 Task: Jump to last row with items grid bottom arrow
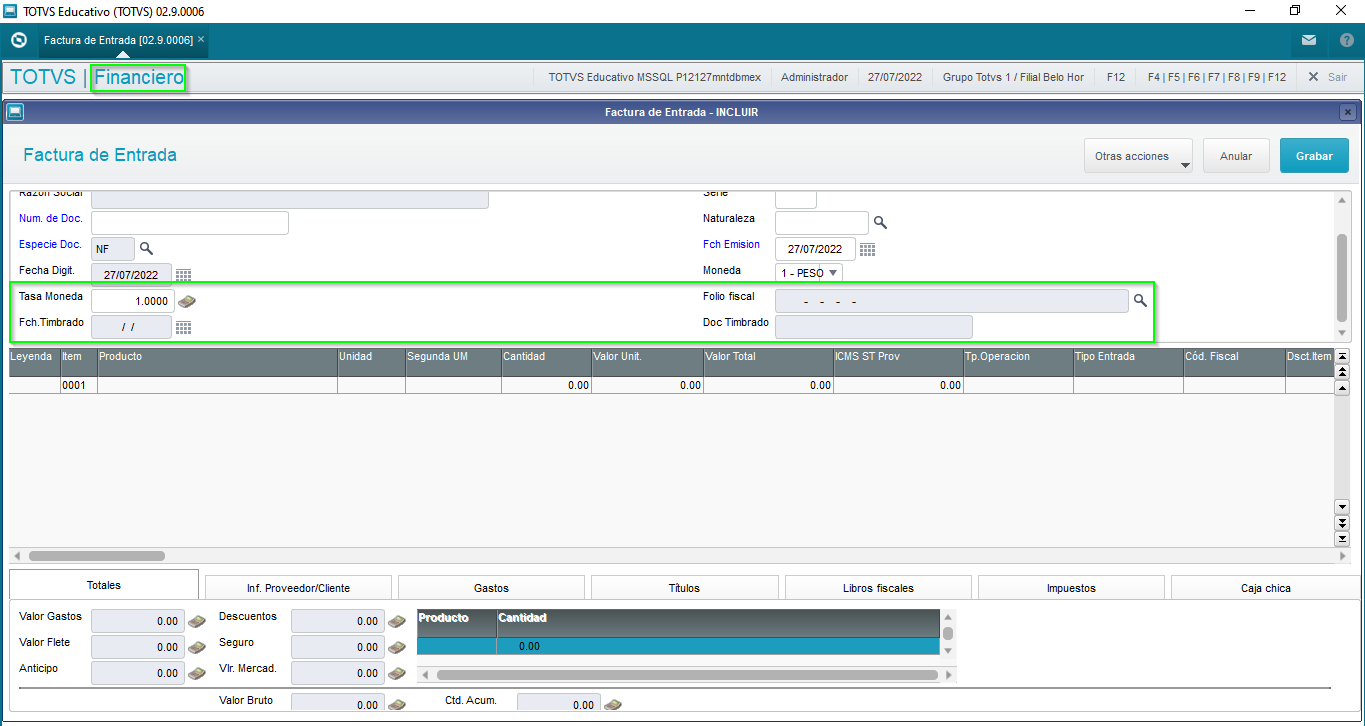click(x=1342, y=539)
